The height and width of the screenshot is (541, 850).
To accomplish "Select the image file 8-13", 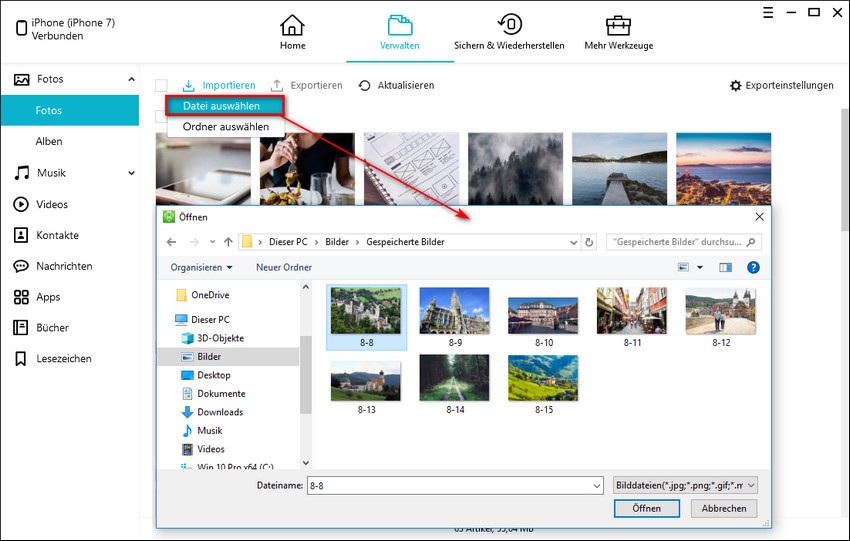I will [x=366, y=387].
